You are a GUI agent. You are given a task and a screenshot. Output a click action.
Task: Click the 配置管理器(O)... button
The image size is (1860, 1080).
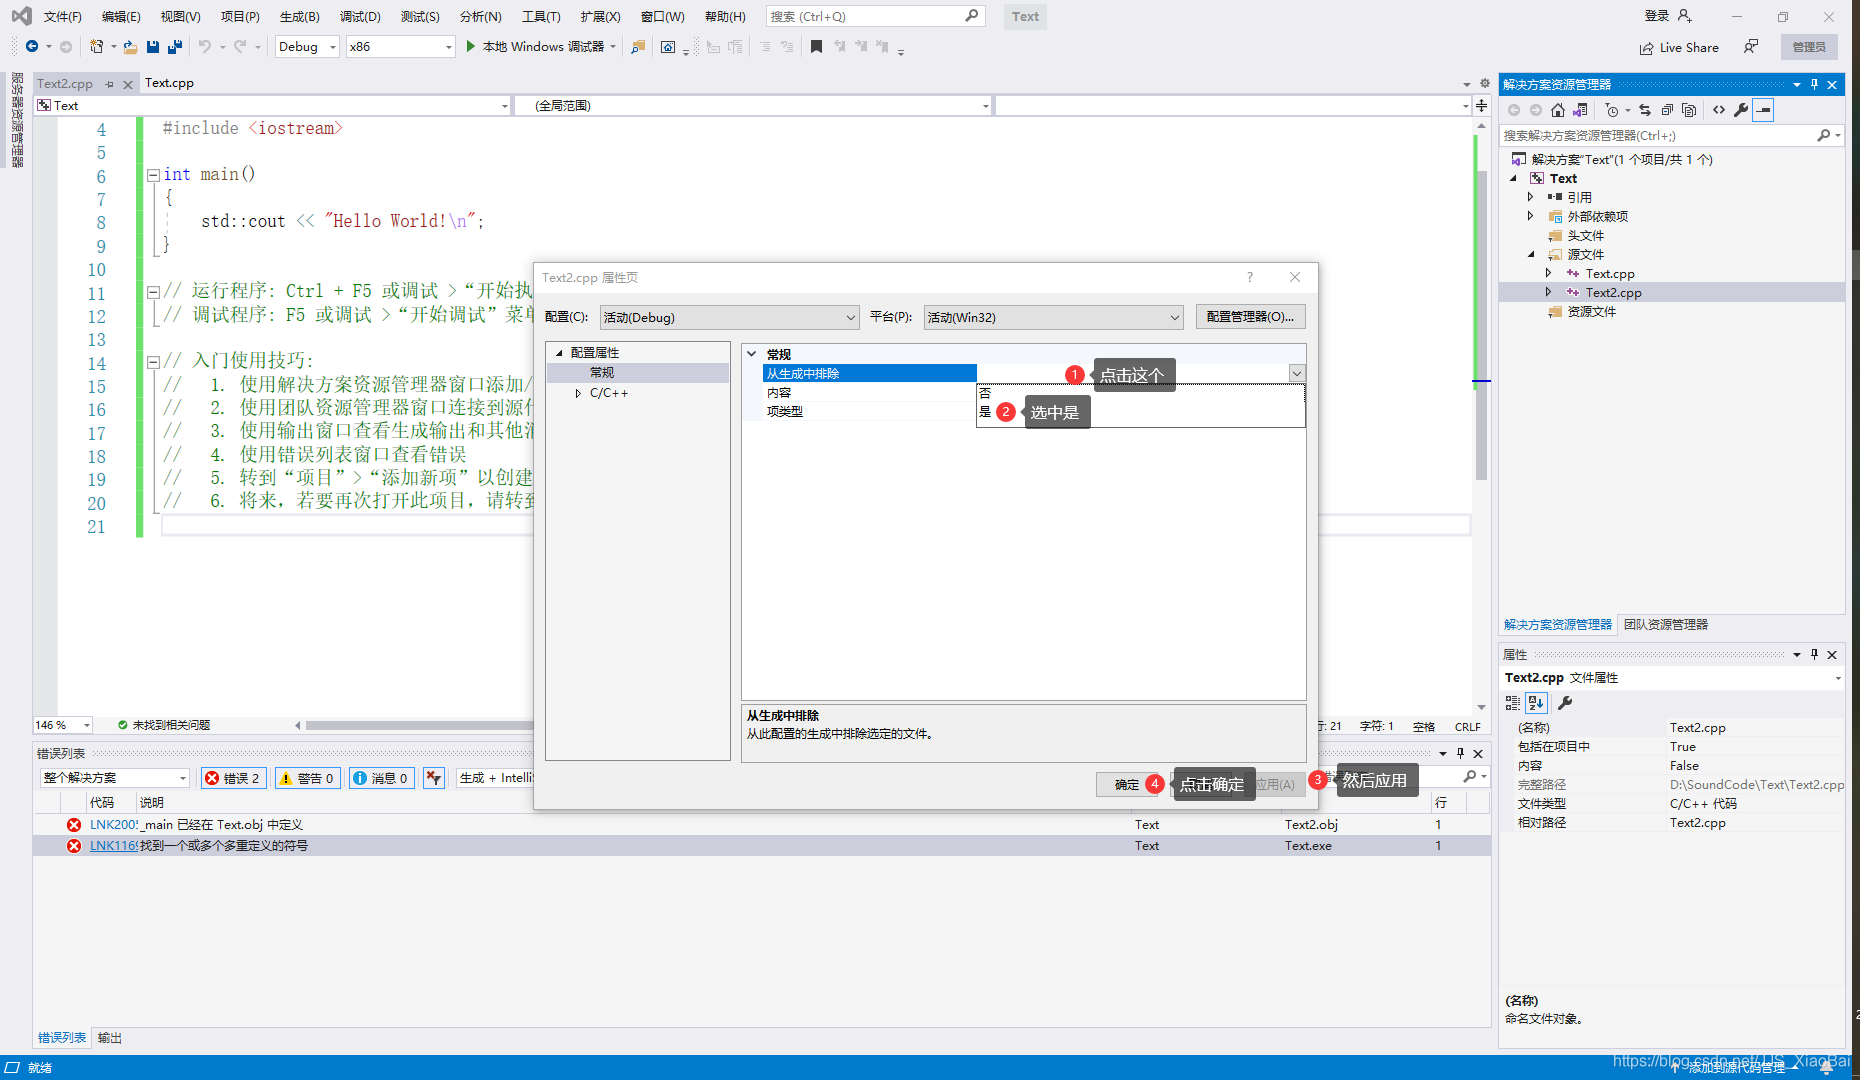(x=1250, y=317)
